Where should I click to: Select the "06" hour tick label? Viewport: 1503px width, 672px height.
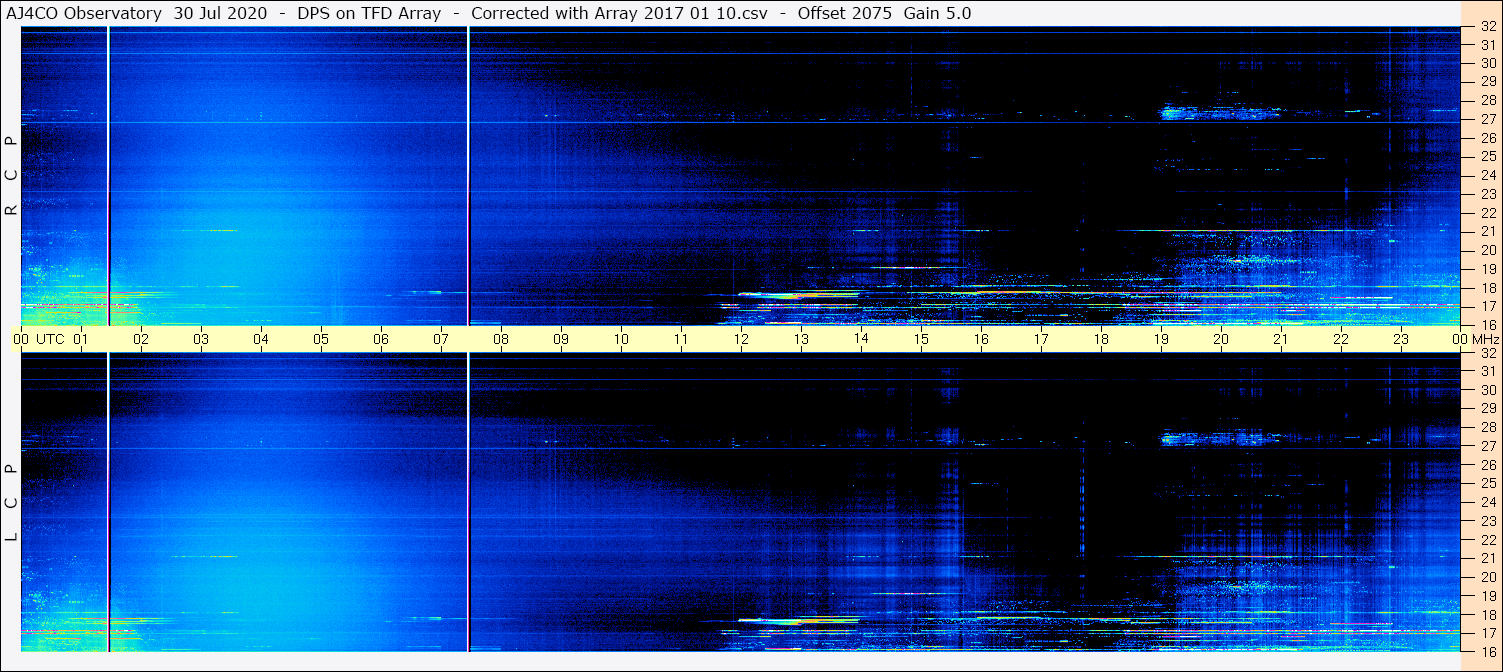pyautogui.click(x=381, y=339)
